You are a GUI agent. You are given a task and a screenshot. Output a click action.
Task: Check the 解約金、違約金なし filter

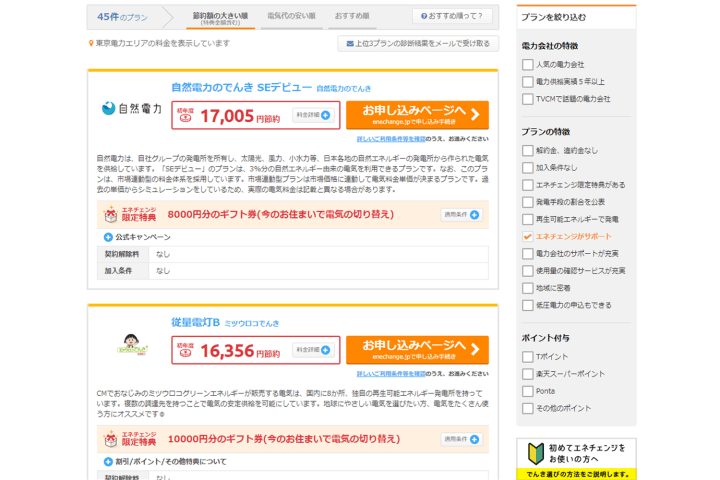[528, 151]
